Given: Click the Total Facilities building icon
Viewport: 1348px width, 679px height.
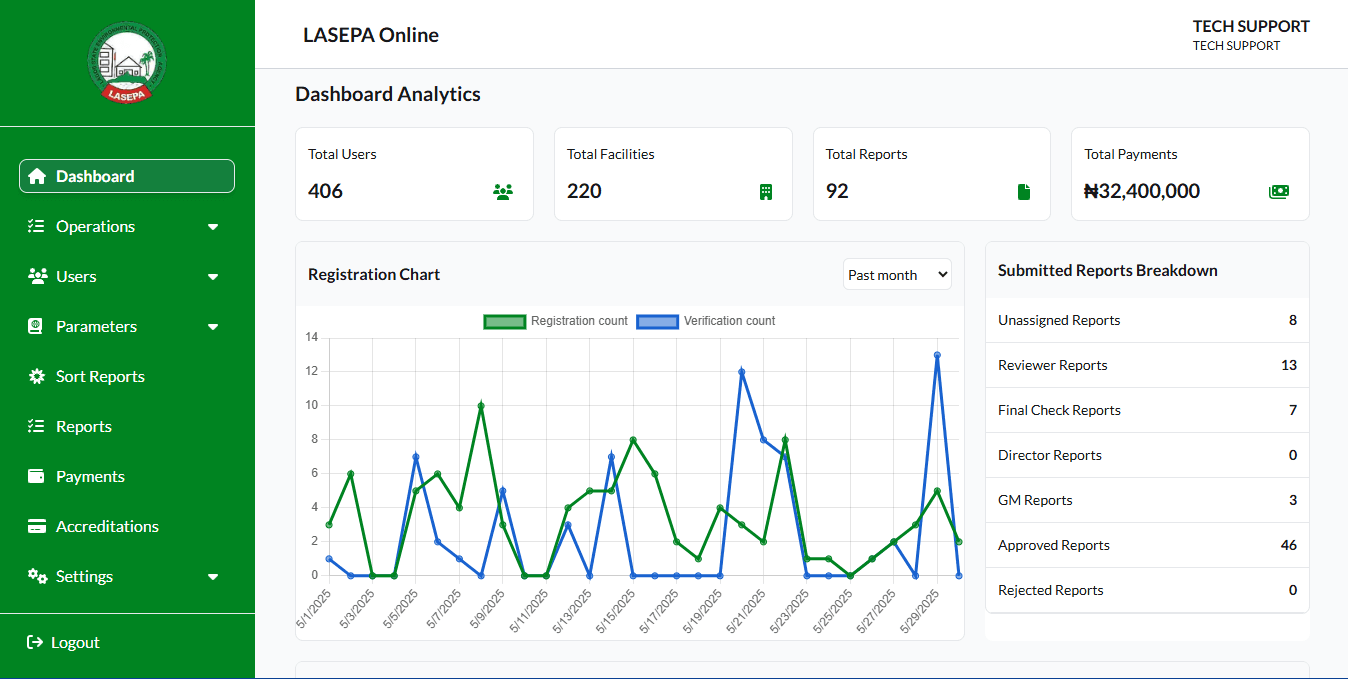Looking at the screenshot, I should click(766, 192).
